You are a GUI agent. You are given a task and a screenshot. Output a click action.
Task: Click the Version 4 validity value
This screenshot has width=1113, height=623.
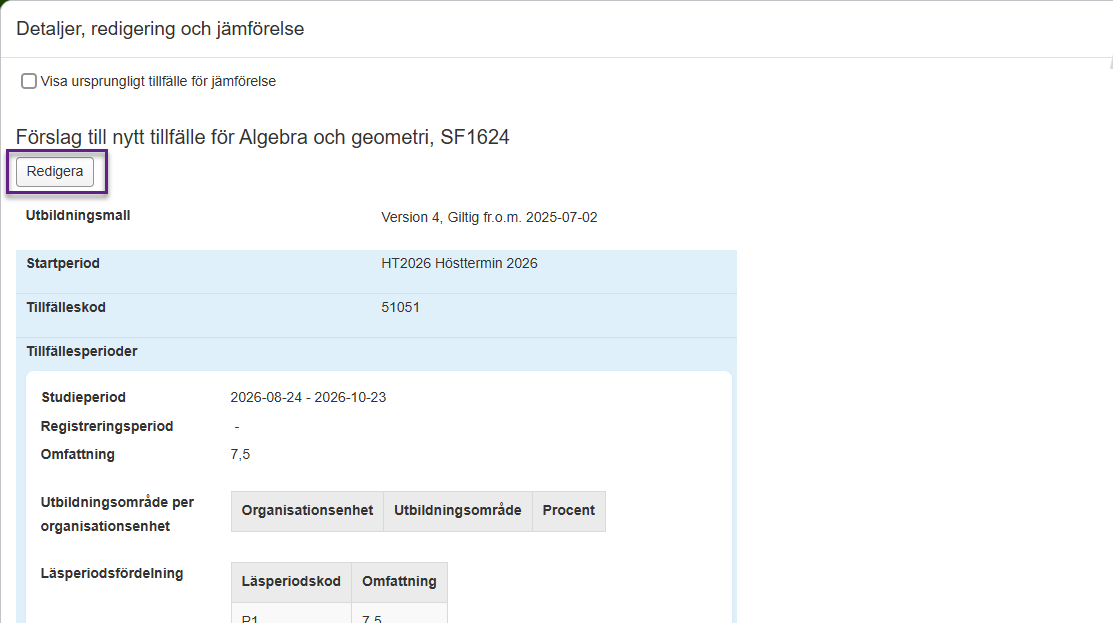coord(489,217)
